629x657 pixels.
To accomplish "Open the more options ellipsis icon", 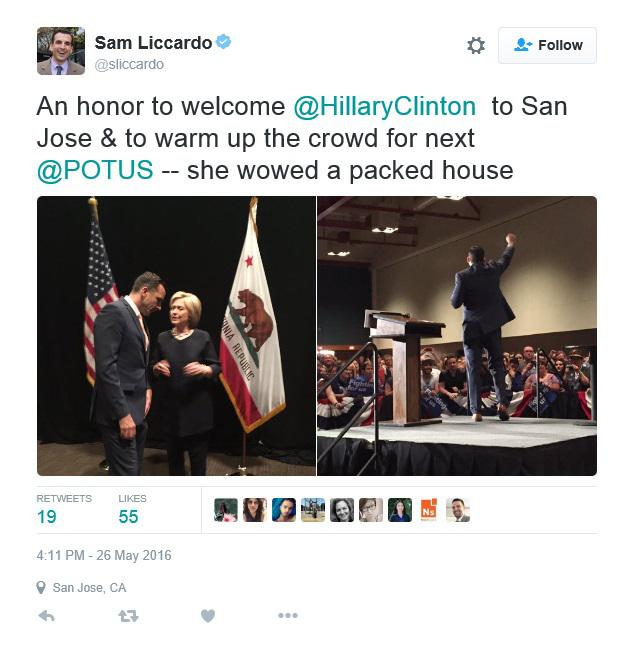I will click(x=288, y=616).
